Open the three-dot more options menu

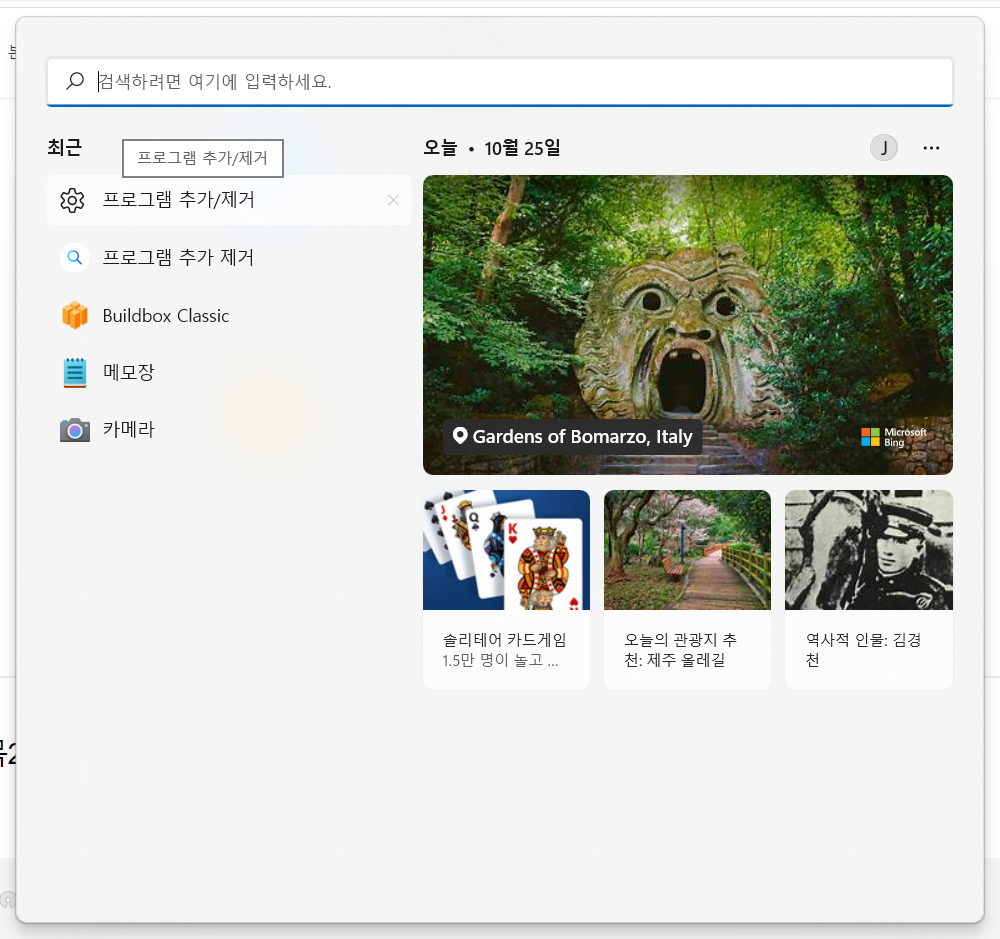pyautogui.click(x=931, y=147)
